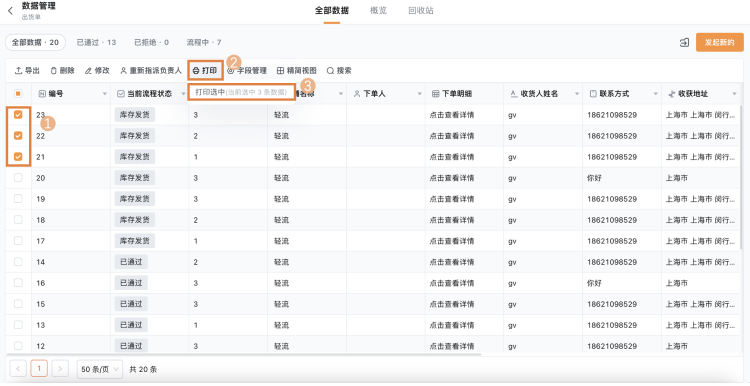Screen dimensions: 750x386
Task: Click the 轻流 cell in row 13
Action: (281, 325)
